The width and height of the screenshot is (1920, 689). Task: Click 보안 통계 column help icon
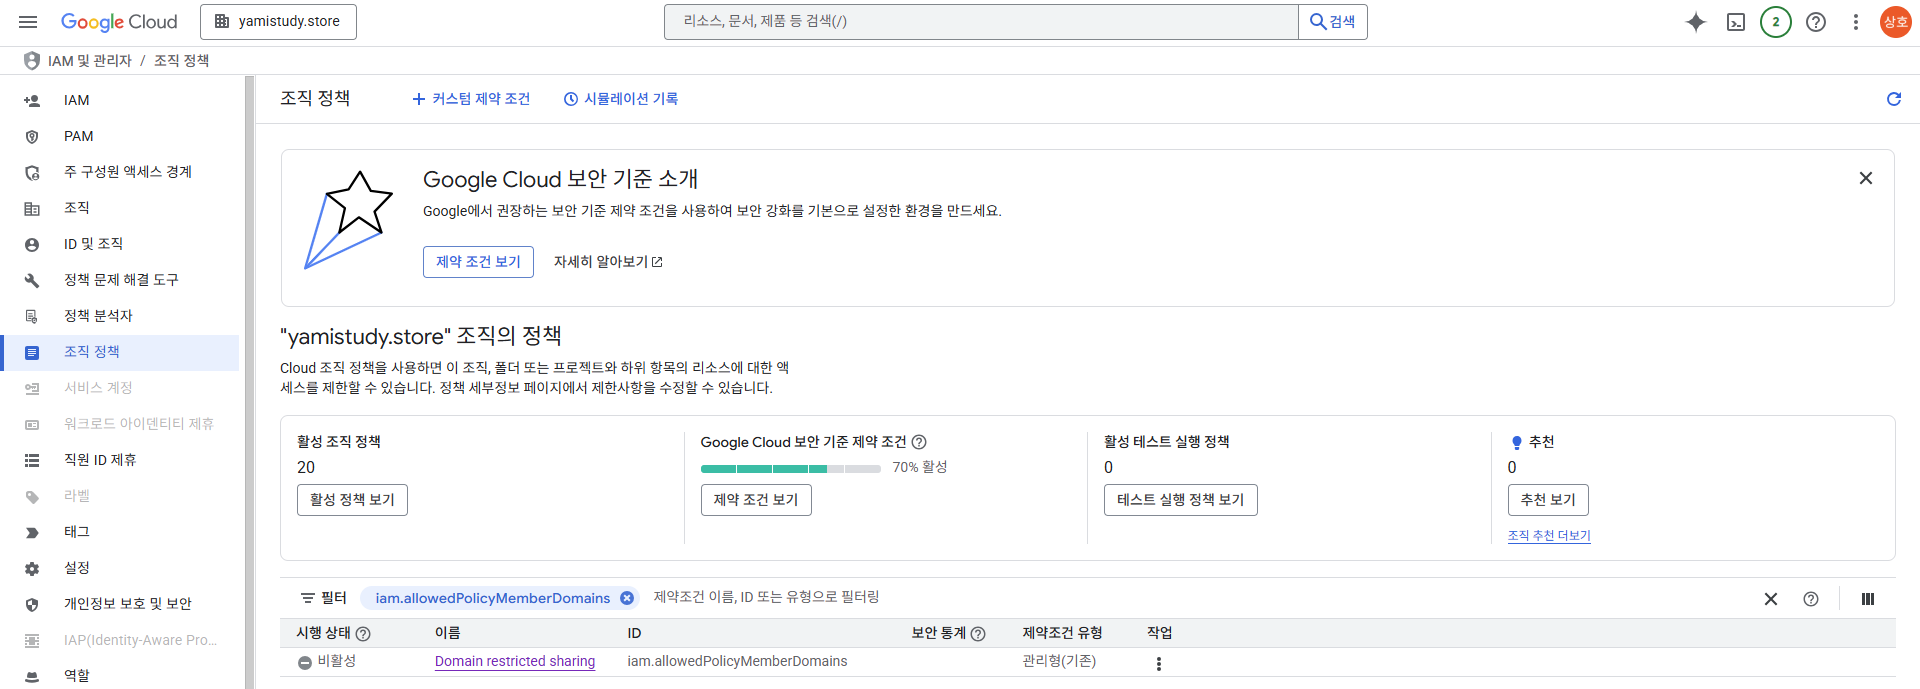pos(978,634)
